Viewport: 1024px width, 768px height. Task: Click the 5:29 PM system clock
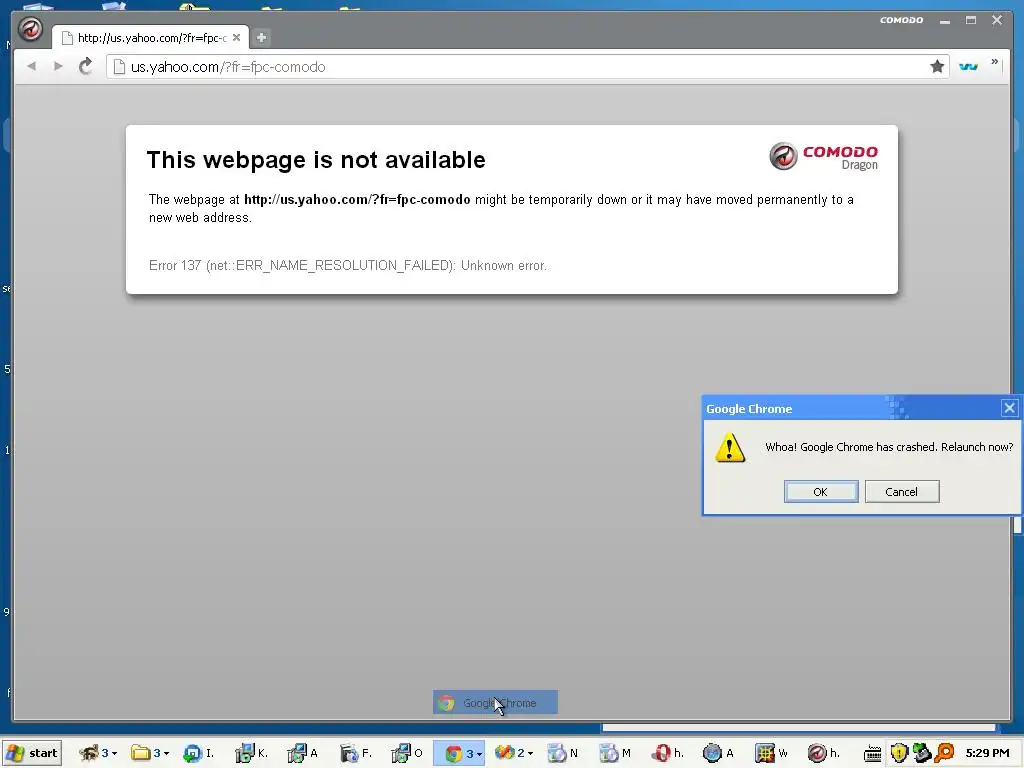pyautogui.click(x=987, y=753)
